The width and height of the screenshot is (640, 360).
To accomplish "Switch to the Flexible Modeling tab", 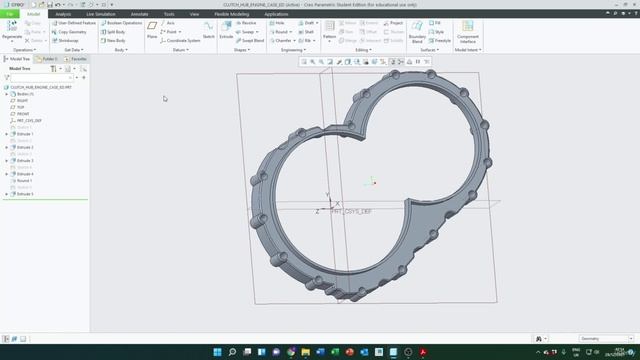I will 231,14.
